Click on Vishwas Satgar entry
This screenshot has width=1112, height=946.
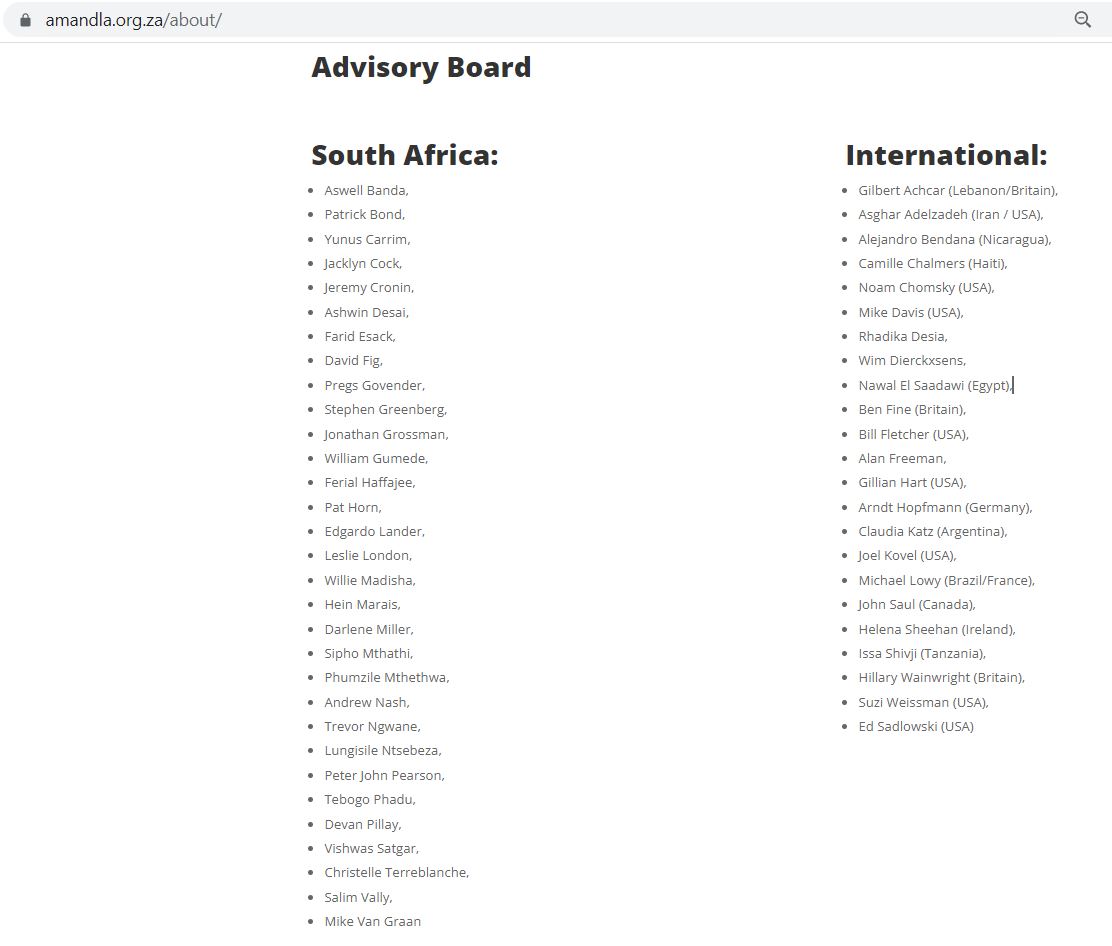[x=372, y=848]
